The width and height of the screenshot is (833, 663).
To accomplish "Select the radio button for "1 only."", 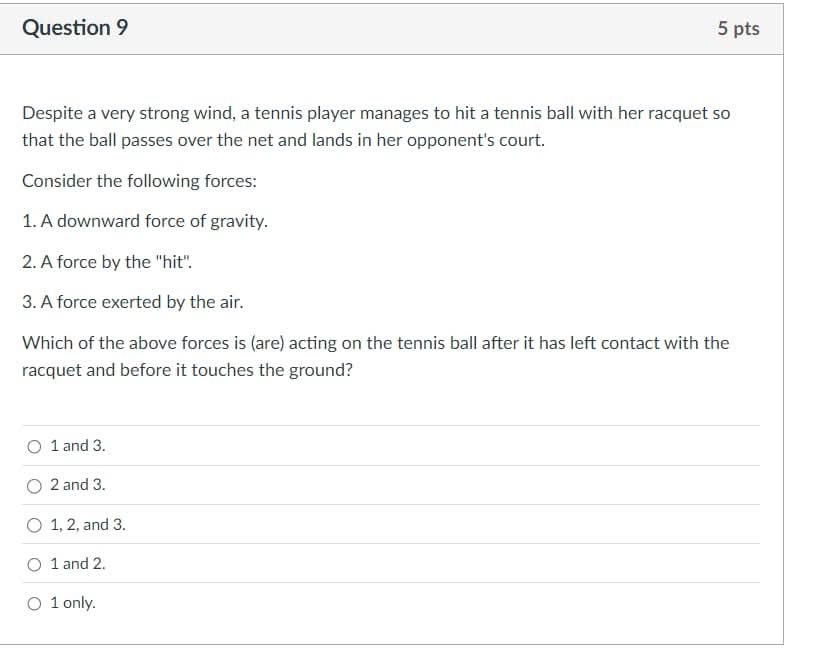I will click(34, 602).
